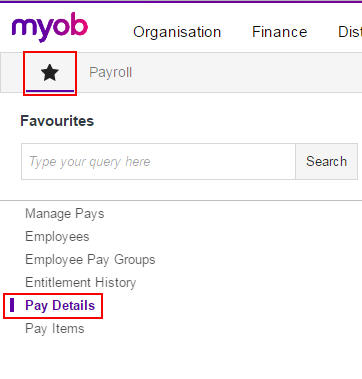362x379 pixels.
Task: Open the partially visible Dist menu
Action: [x=350, y=32]
